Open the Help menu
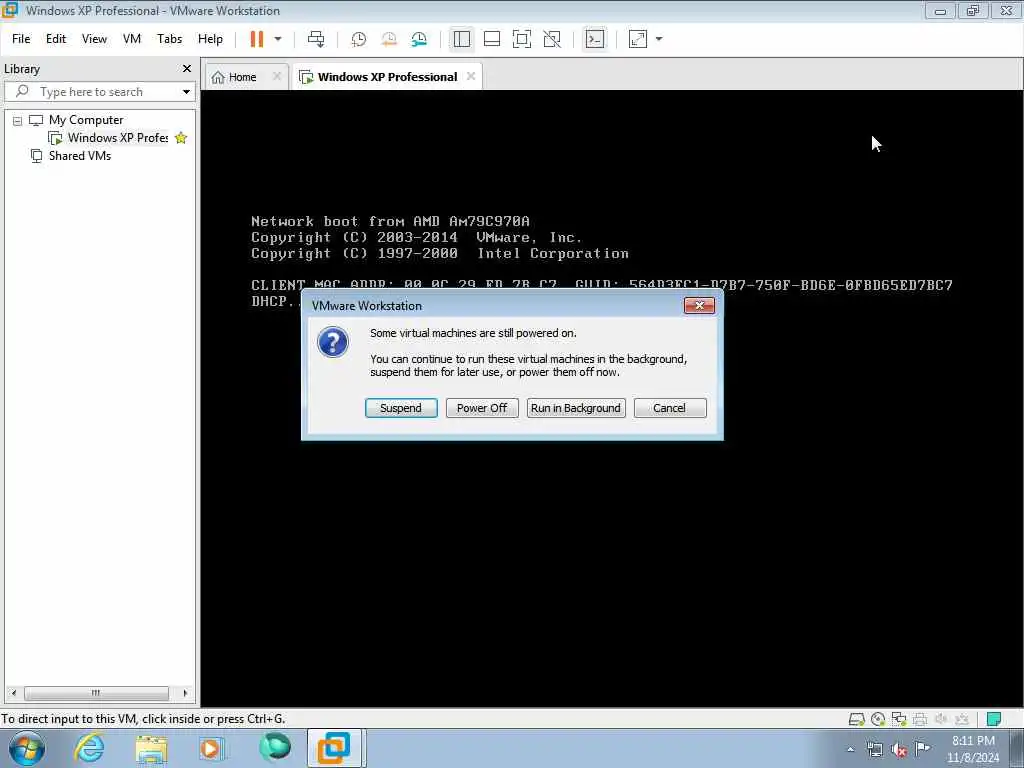 click(x=210, y=39)
